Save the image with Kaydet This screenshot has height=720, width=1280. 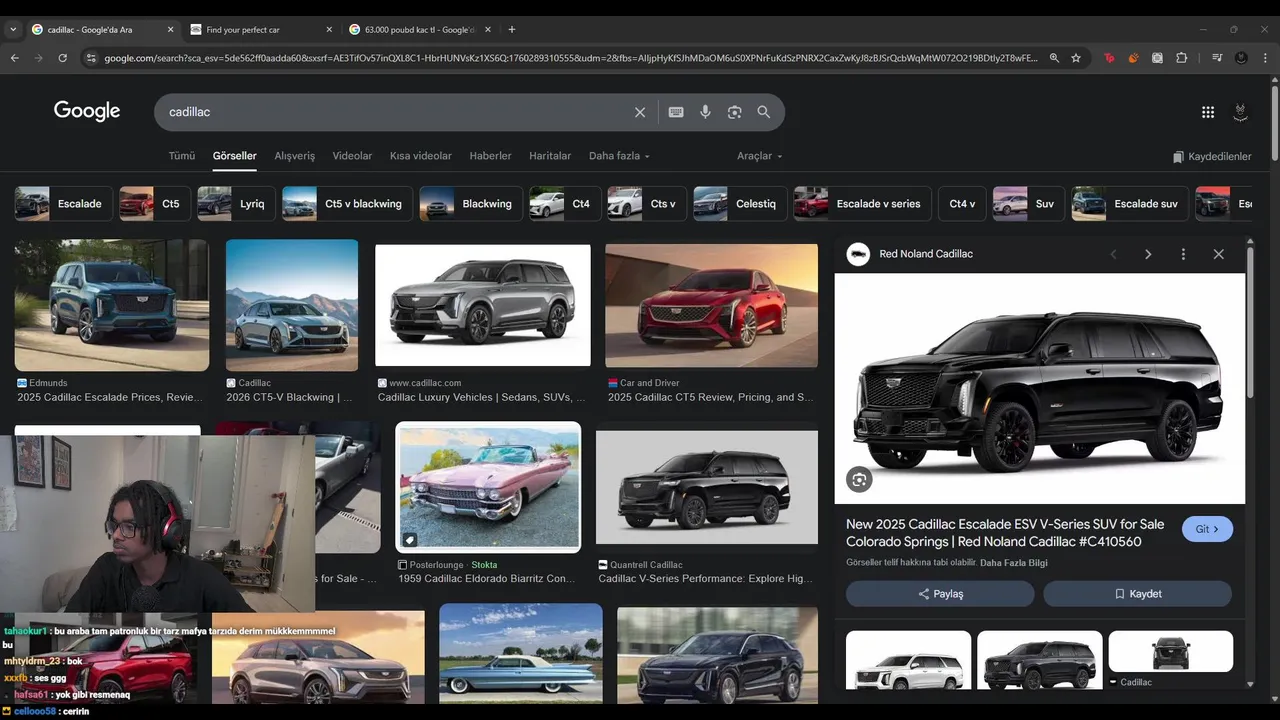coord(1137,594)
